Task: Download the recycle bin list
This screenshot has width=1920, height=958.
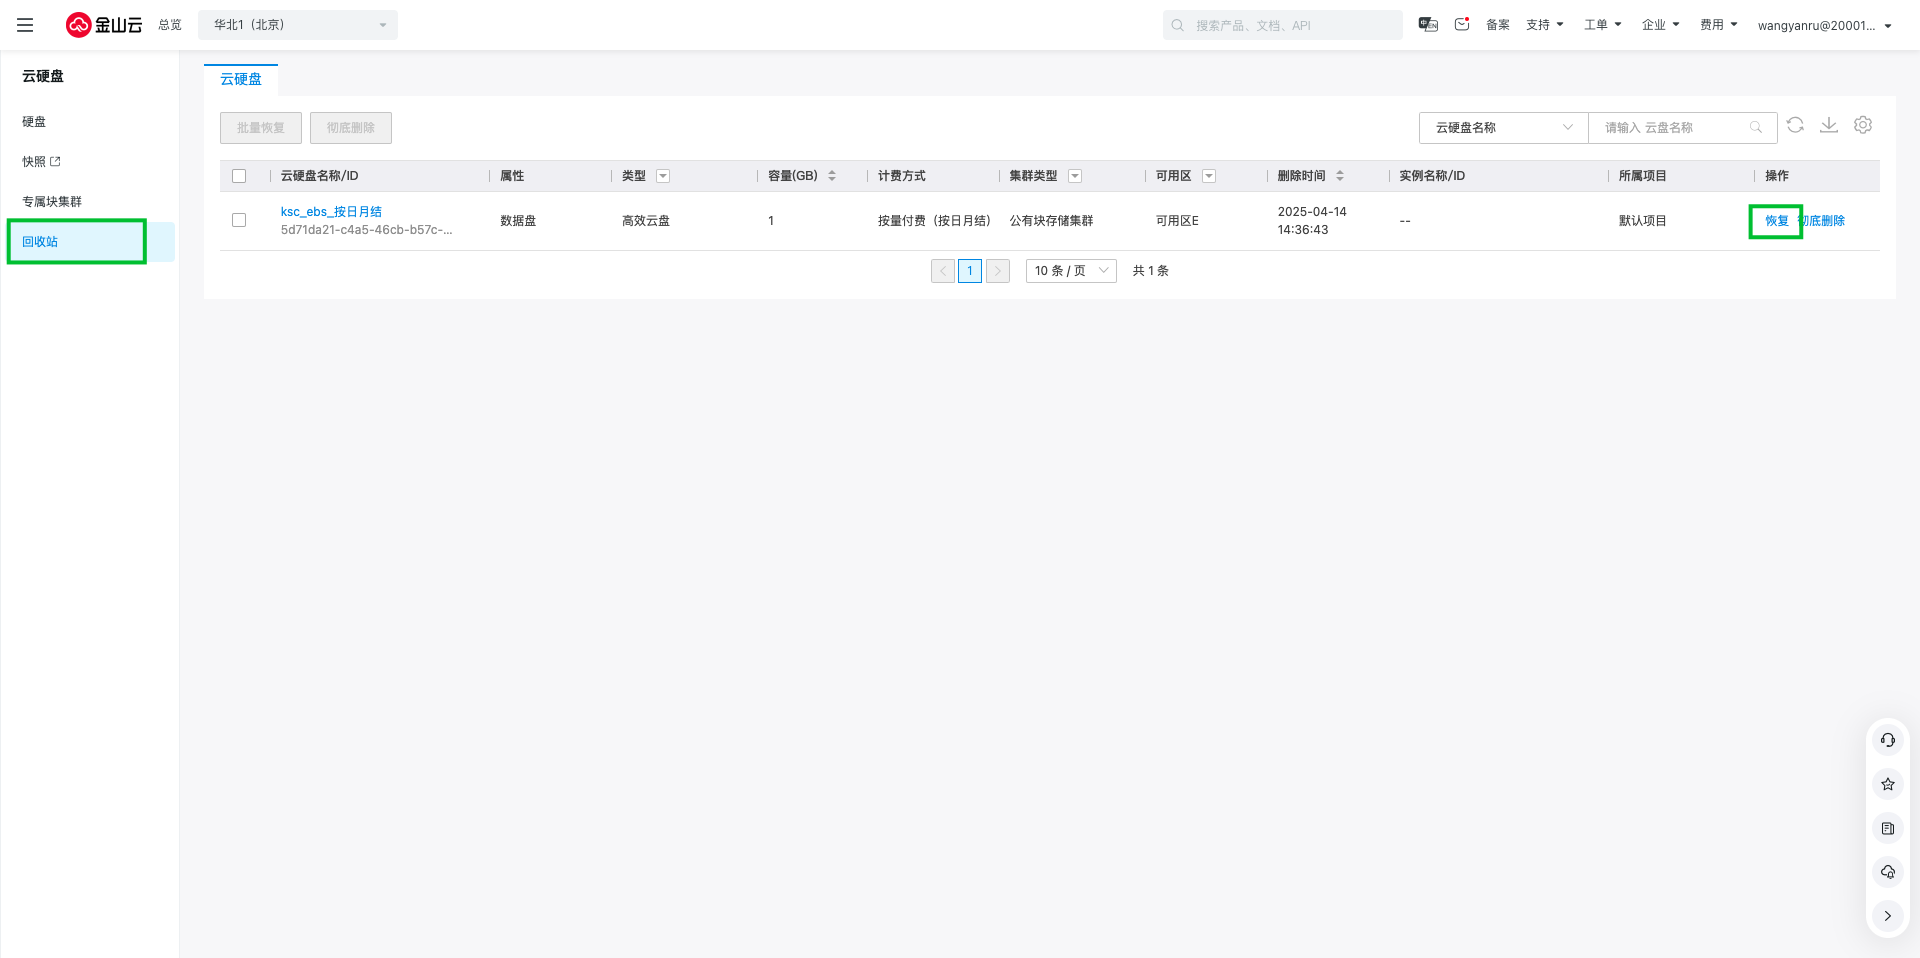Action: coord(1829,125)
